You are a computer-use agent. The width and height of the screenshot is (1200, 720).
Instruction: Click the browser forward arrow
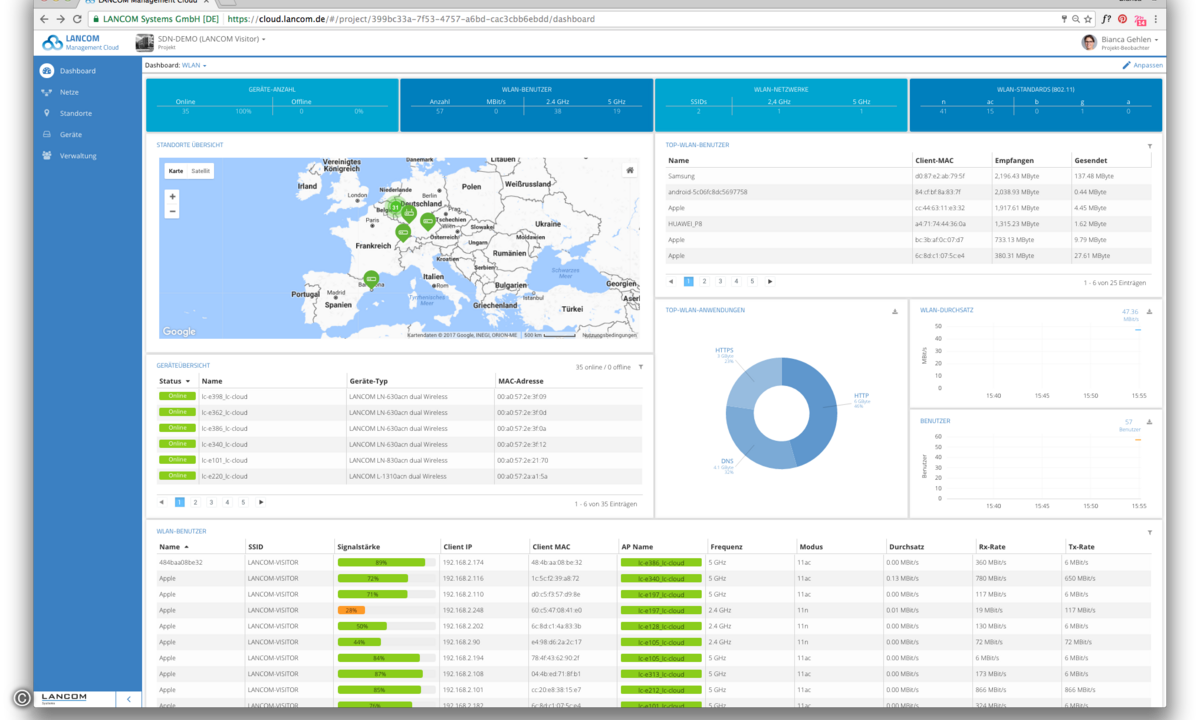61,18
